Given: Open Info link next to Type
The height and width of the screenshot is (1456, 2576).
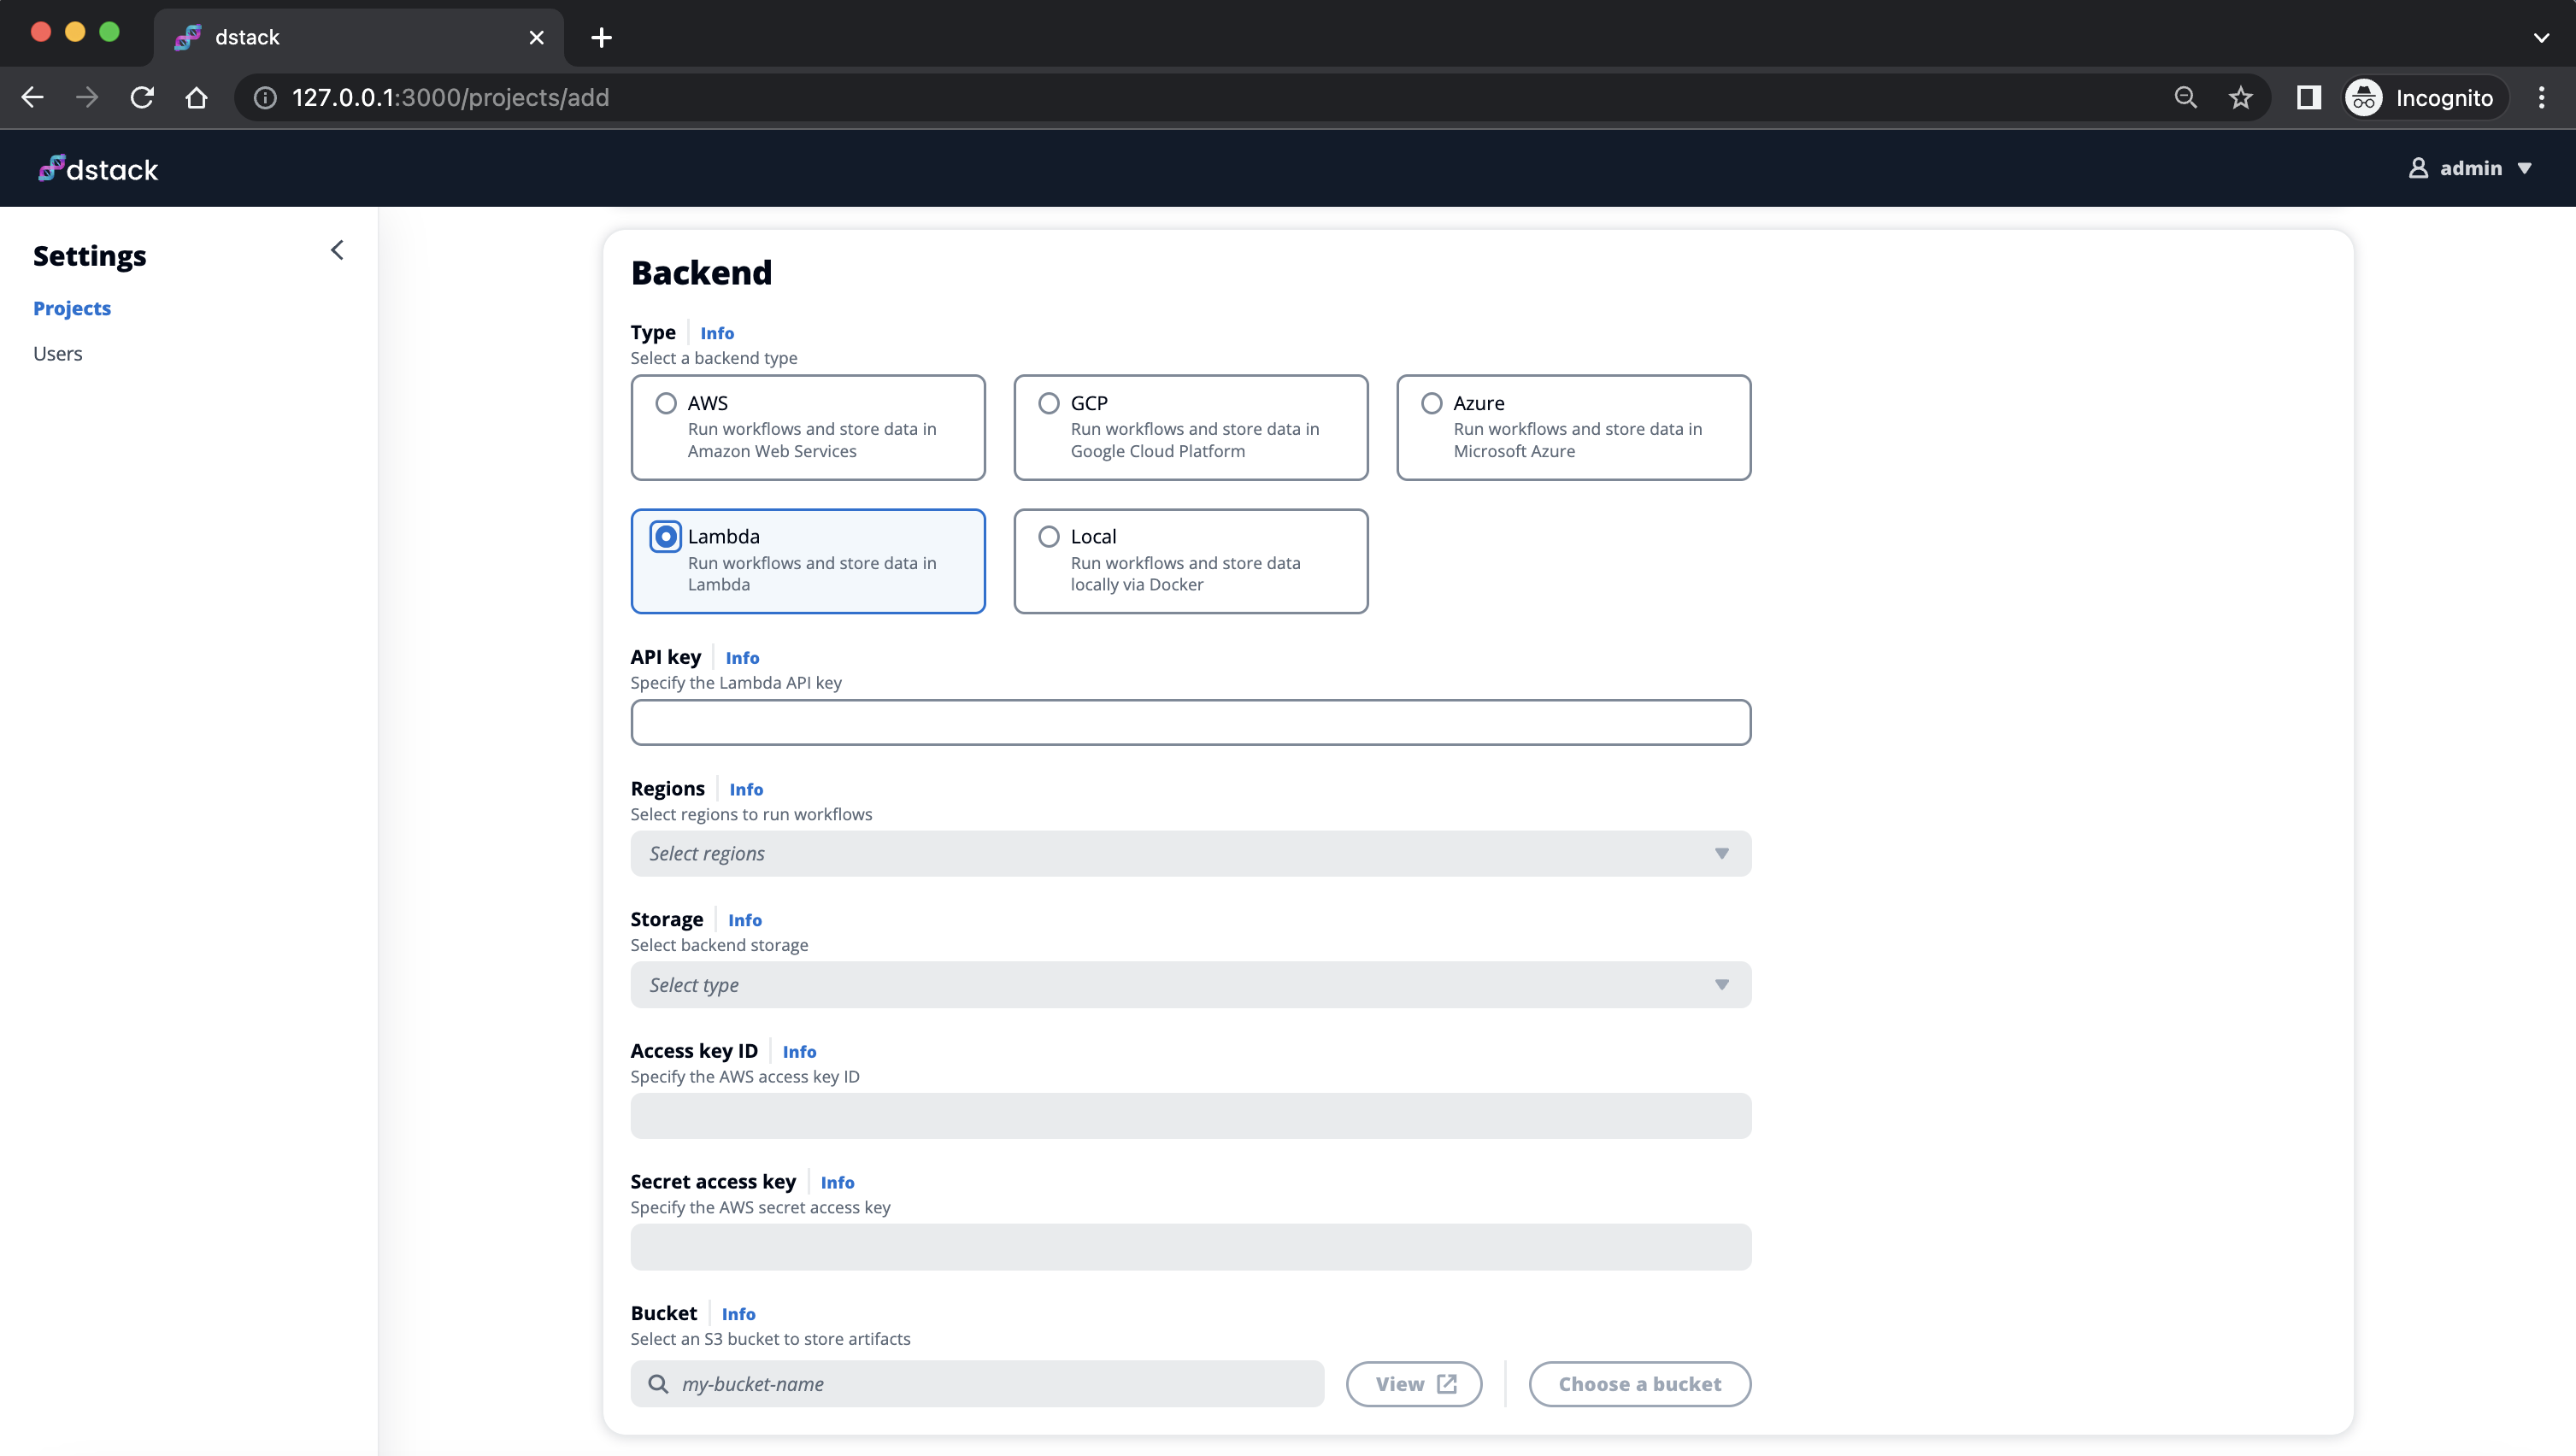Looking at the screenshot, I should coord(717,333).
